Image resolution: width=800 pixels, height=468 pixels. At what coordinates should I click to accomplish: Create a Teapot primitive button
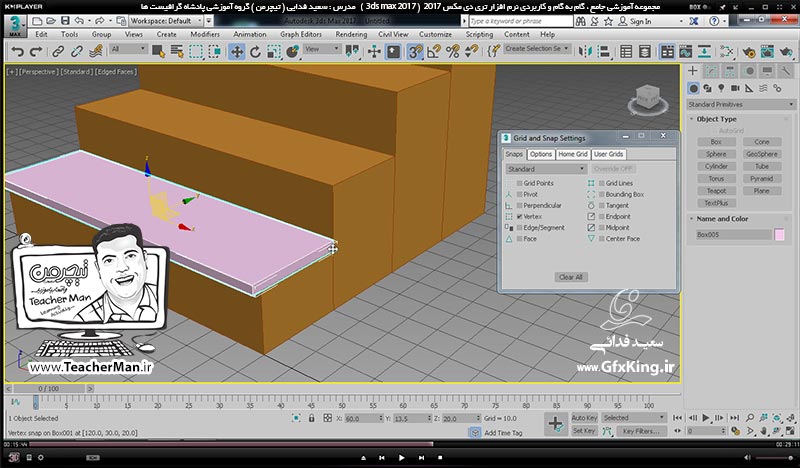point(716,191)
